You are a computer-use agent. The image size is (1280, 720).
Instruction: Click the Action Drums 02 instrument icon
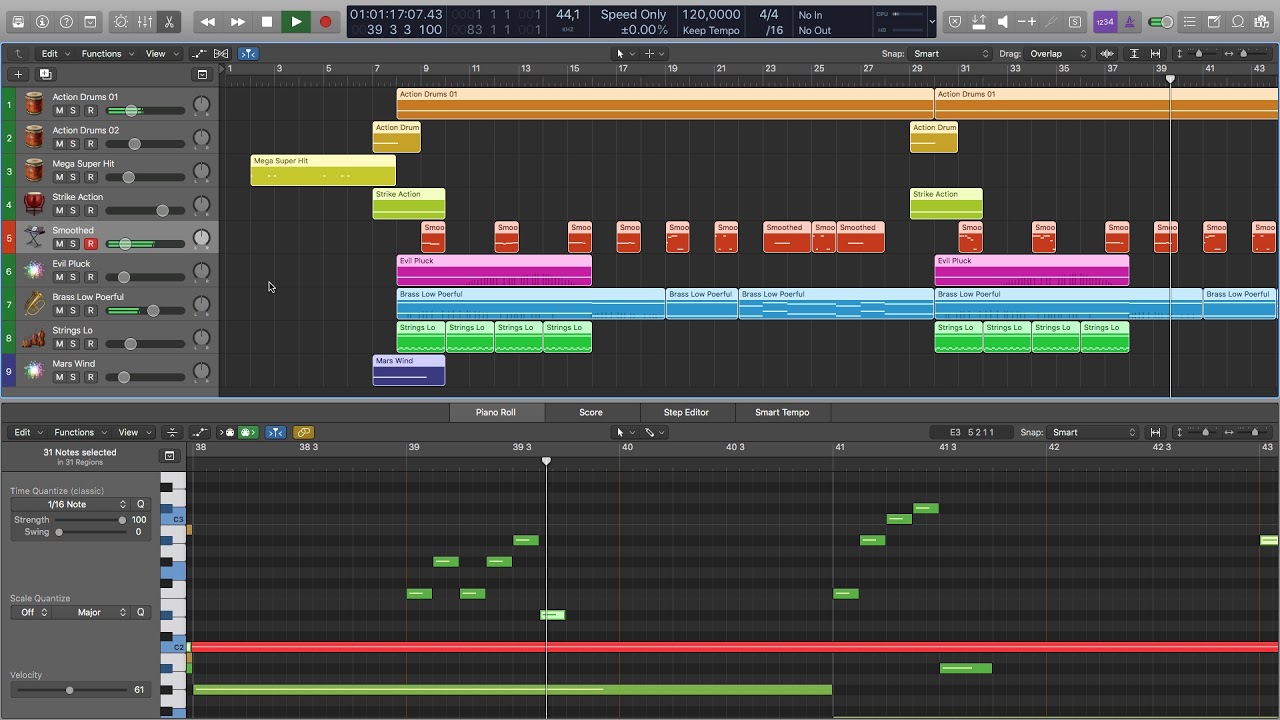[34, 137]
